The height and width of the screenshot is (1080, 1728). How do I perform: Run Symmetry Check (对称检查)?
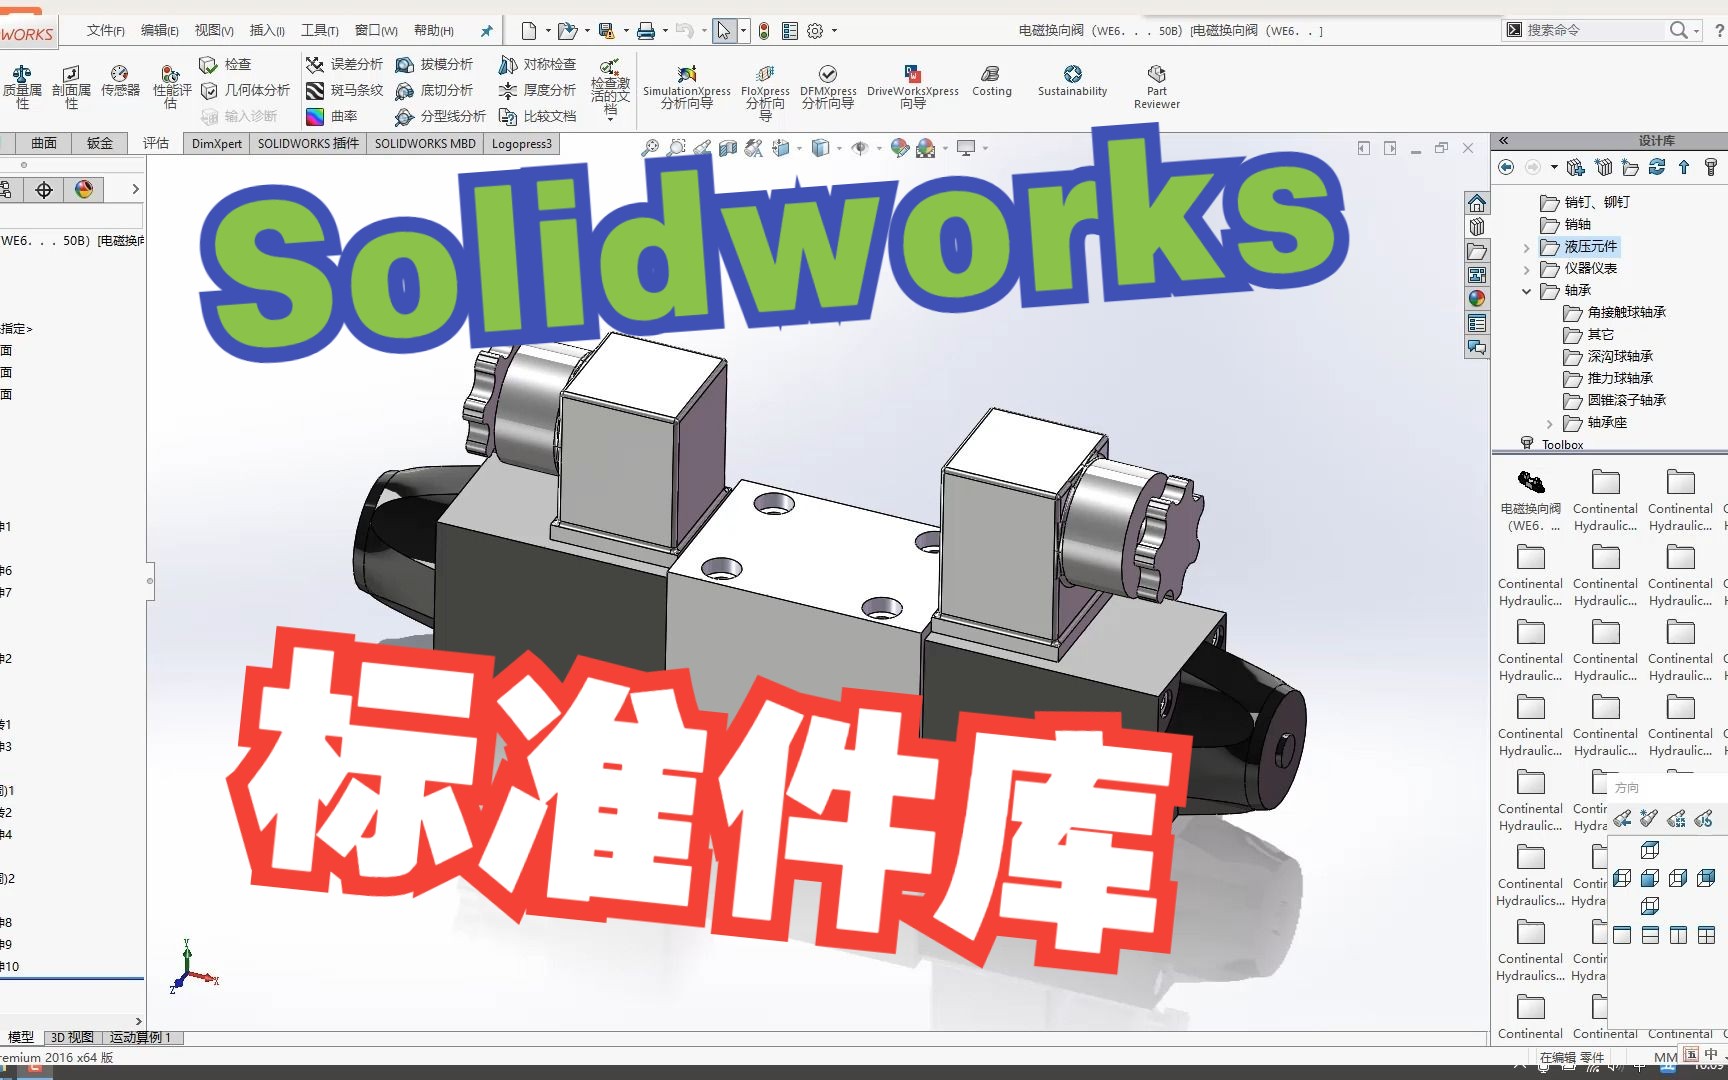tap(537, 64)
